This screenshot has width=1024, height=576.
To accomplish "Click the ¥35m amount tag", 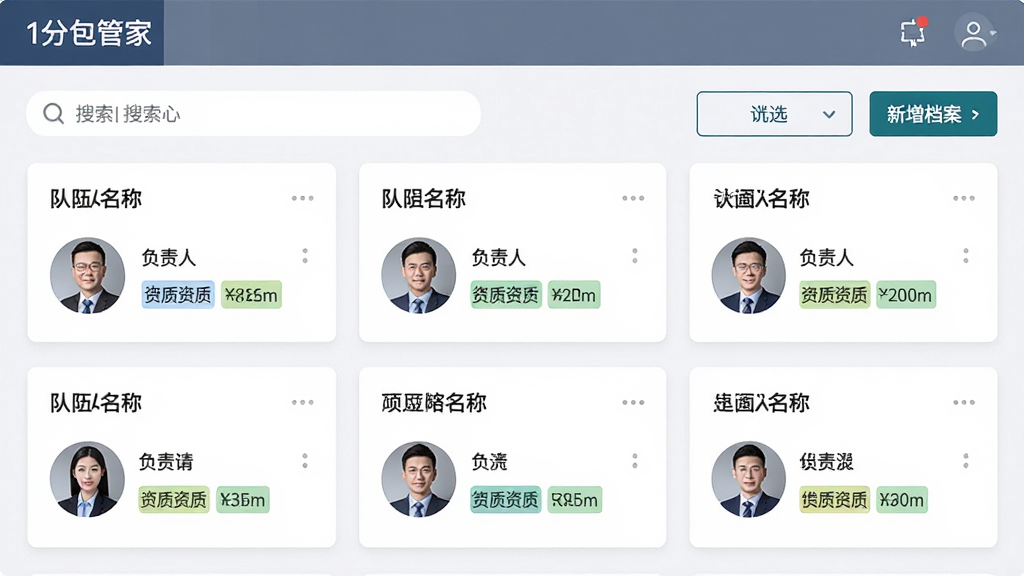I will (x=242, y=500).
